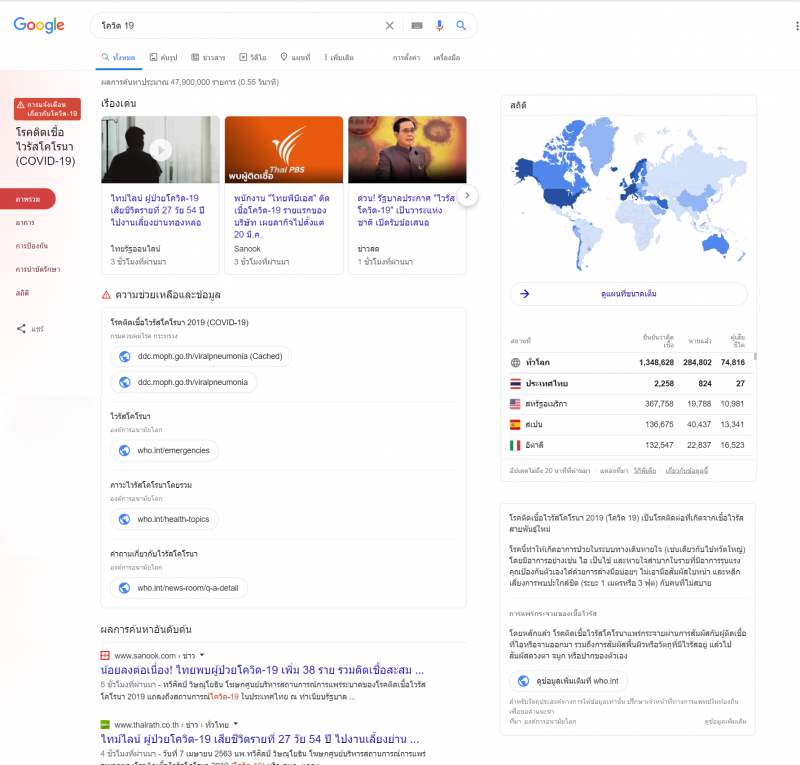Clear the search query using the X icon

click(x=390, y=25)
